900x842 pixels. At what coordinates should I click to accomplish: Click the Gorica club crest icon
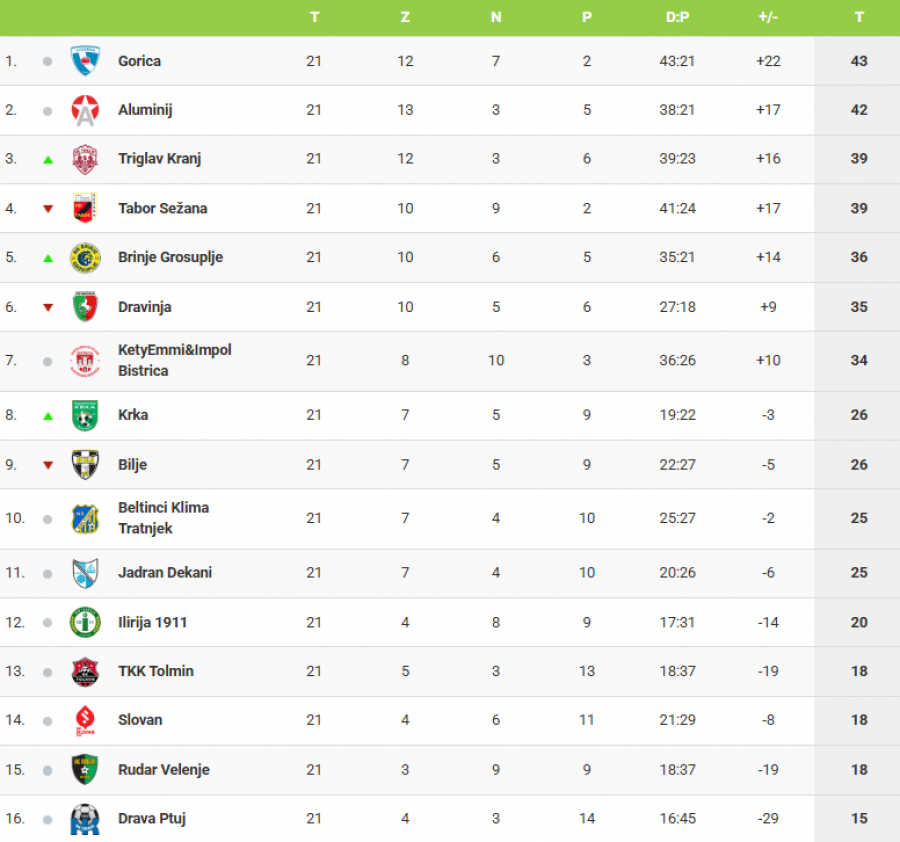85,61
